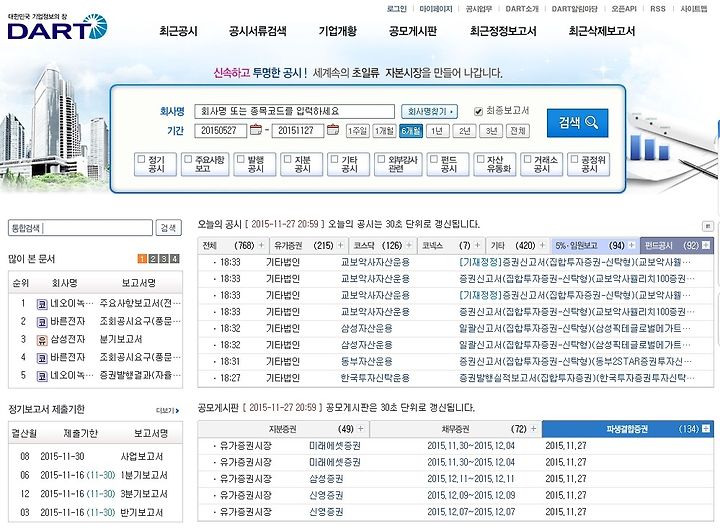Click the 로그인 link

click(x=397, y=9)
